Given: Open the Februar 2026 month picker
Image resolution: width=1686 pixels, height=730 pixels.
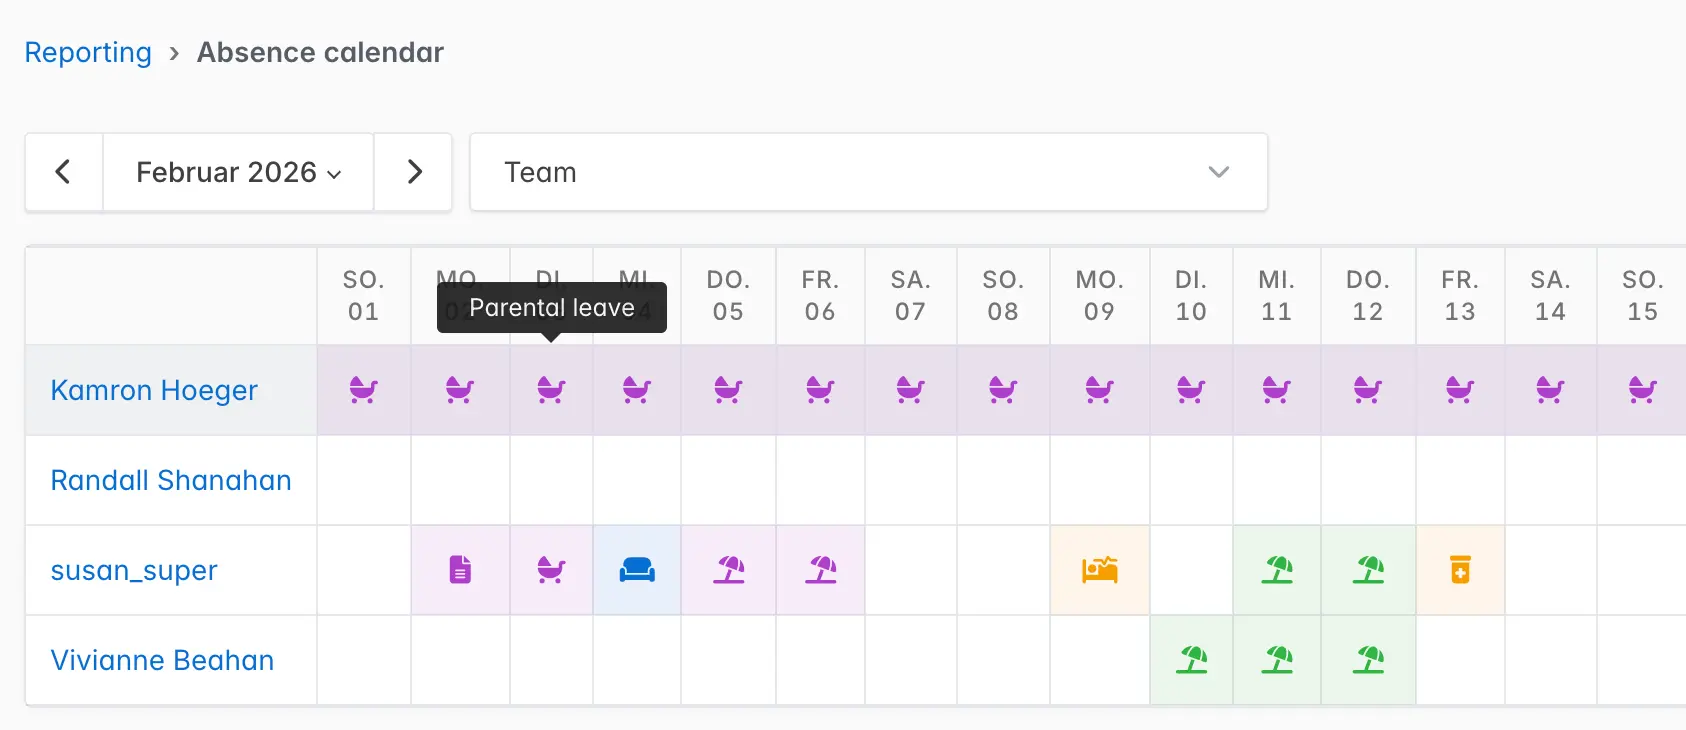Looking at the screenshot, I should point(238,172).
